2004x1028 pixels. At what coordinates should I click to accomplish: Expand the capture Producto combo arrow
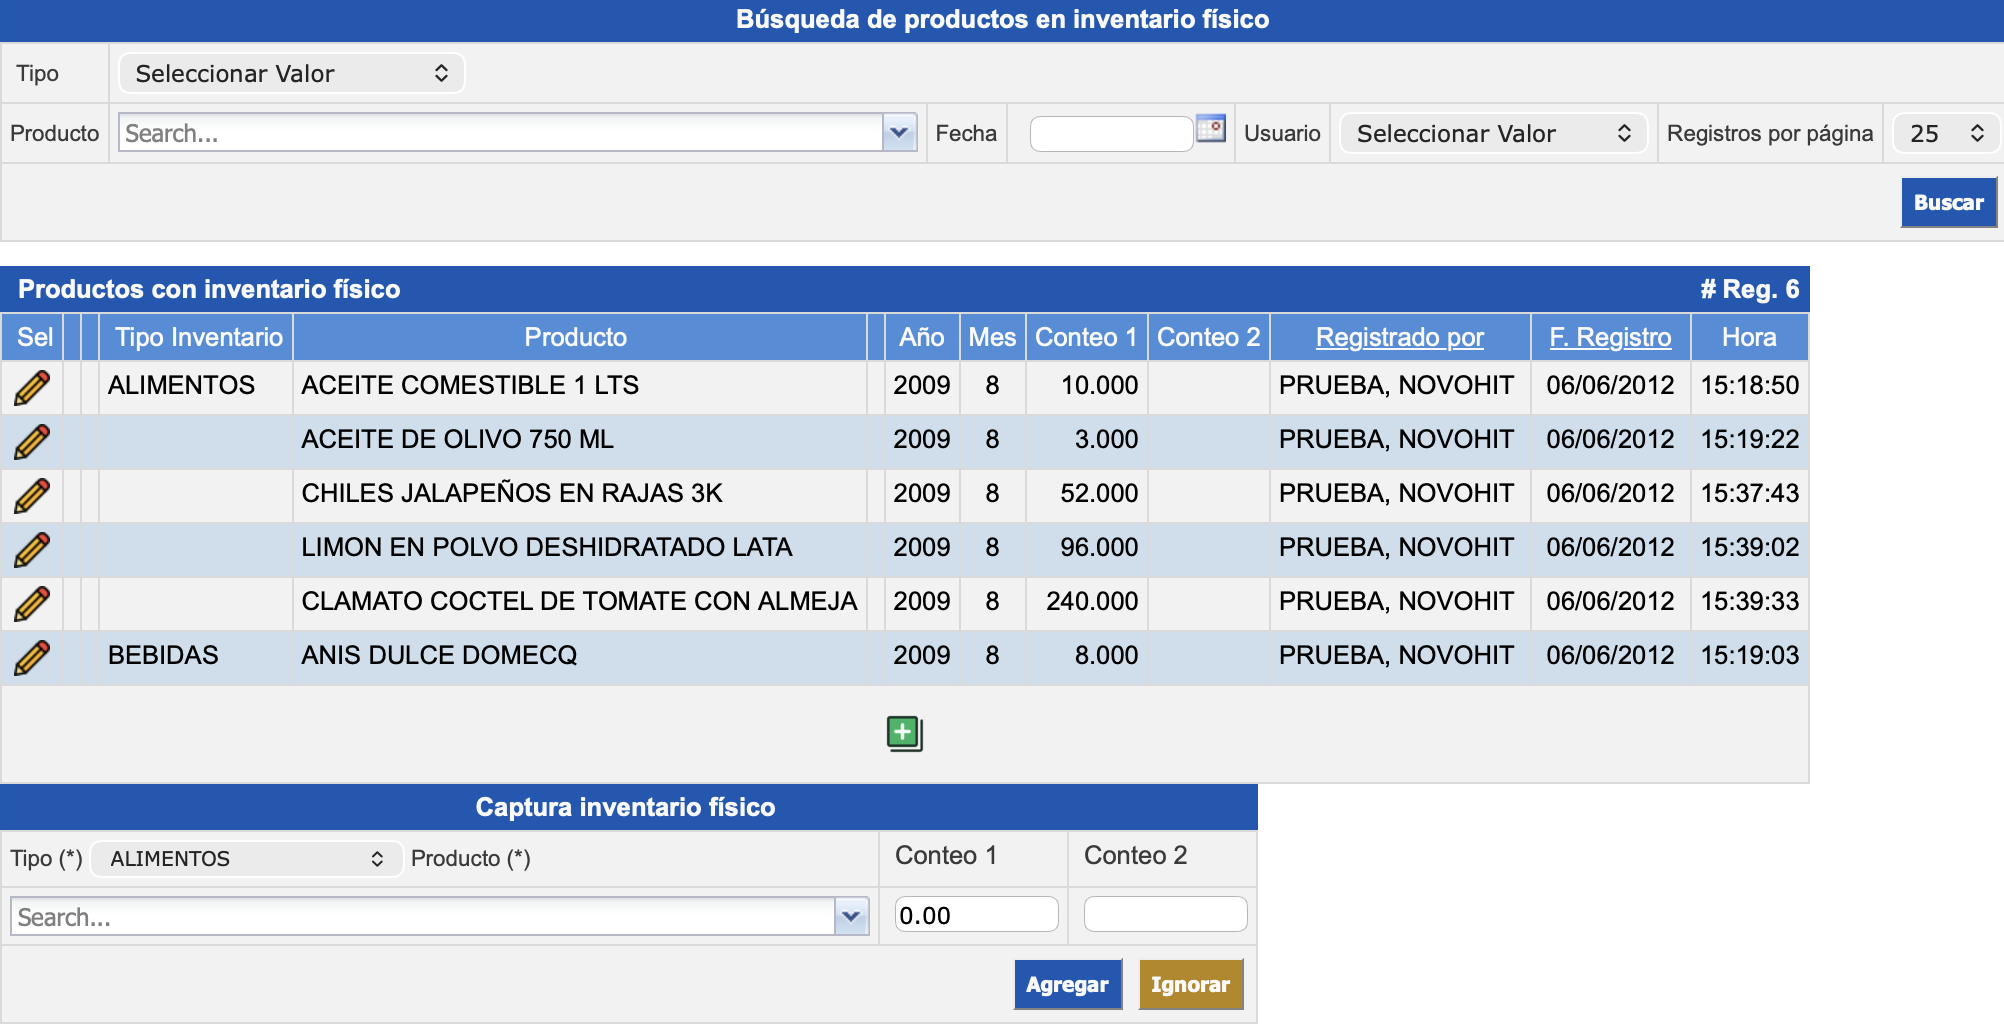coord(851,916)
